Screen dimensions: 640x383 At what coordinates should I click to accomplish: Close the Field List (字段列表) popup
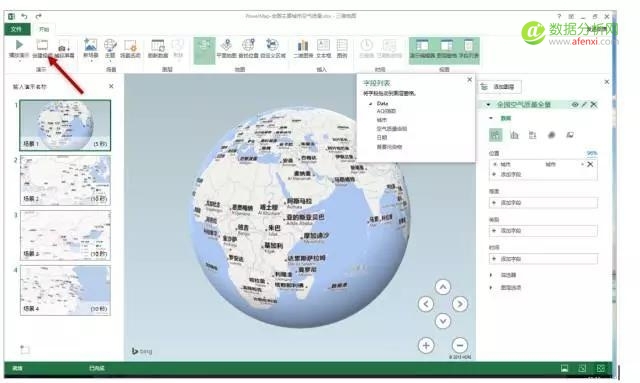tap(469, 80)
